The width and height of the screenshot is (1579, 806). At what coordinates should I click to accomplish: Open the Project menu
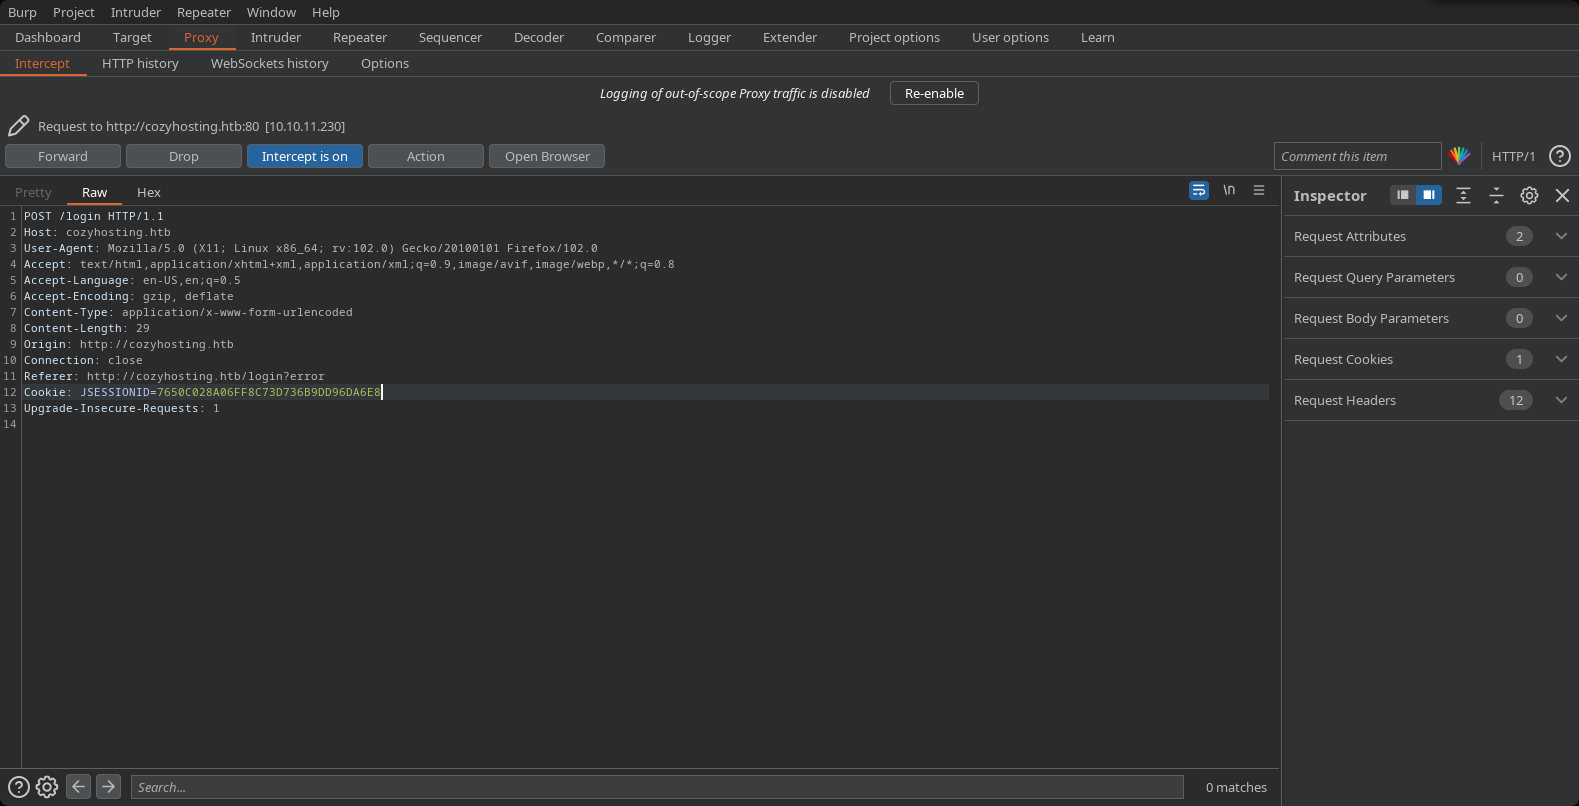[x=74, y=12]
